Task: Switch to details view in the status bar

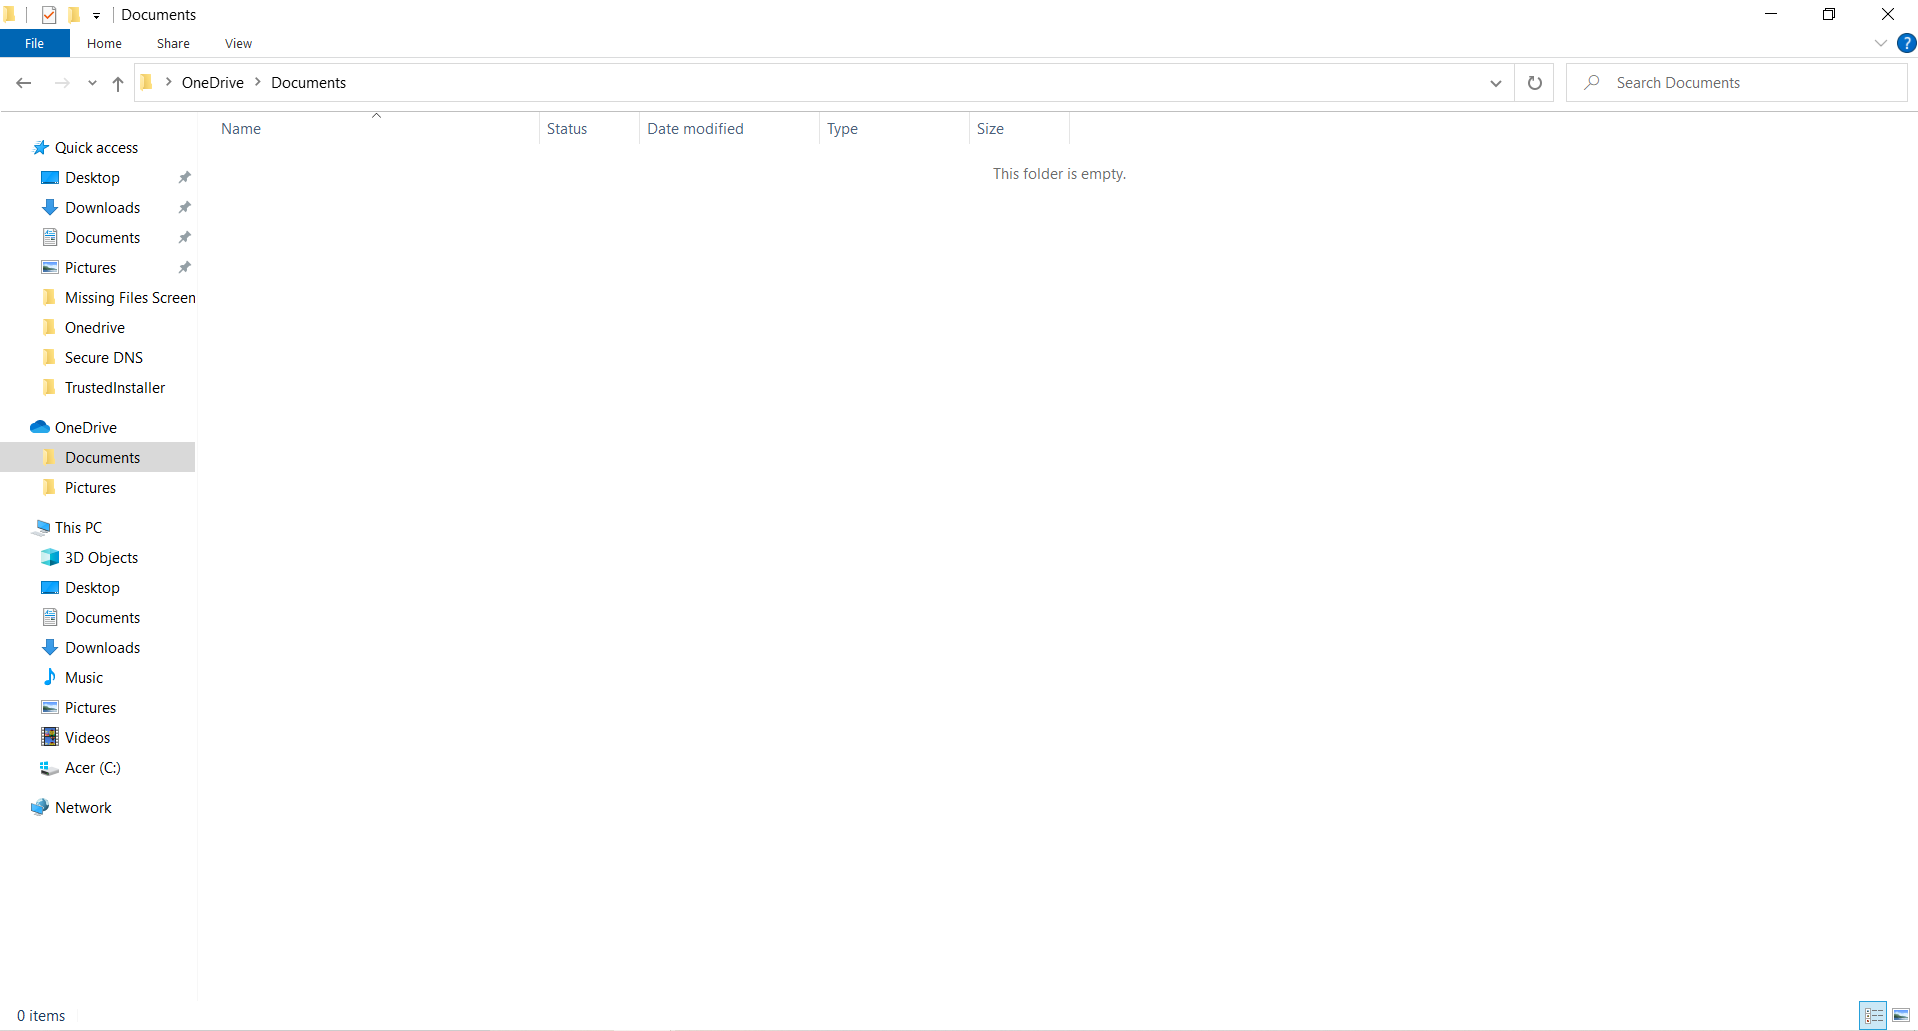Action: [x=1872, y=1014]
